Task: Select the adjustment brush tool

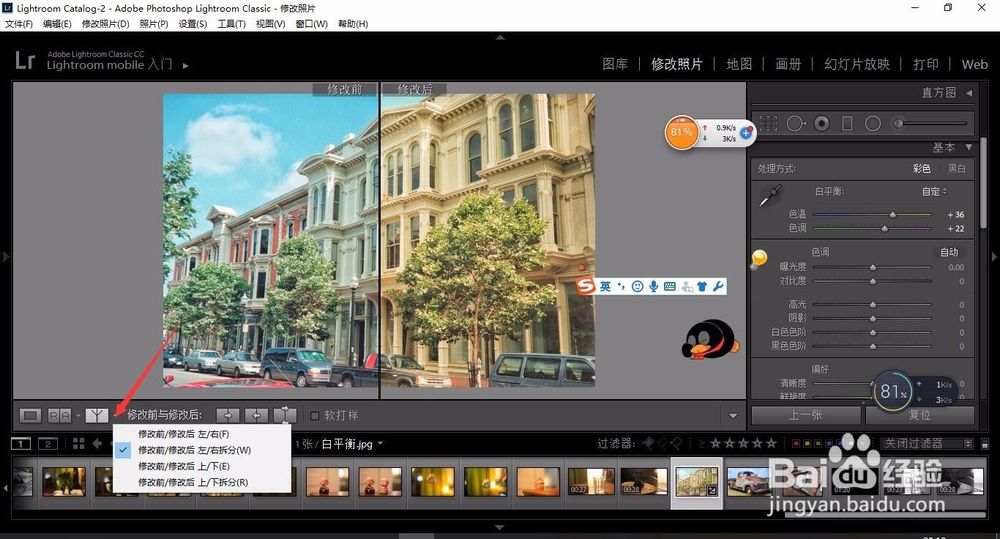Action: click(x=931, y=123)
